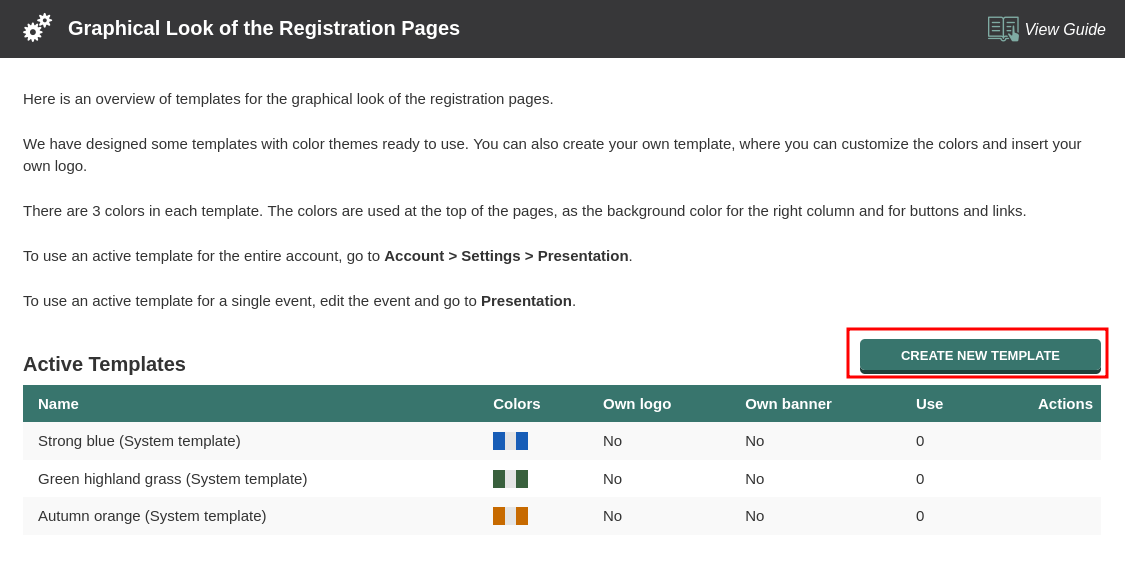Click the page title in header bar
The image size is (1125, 567).
coord(264,28)
